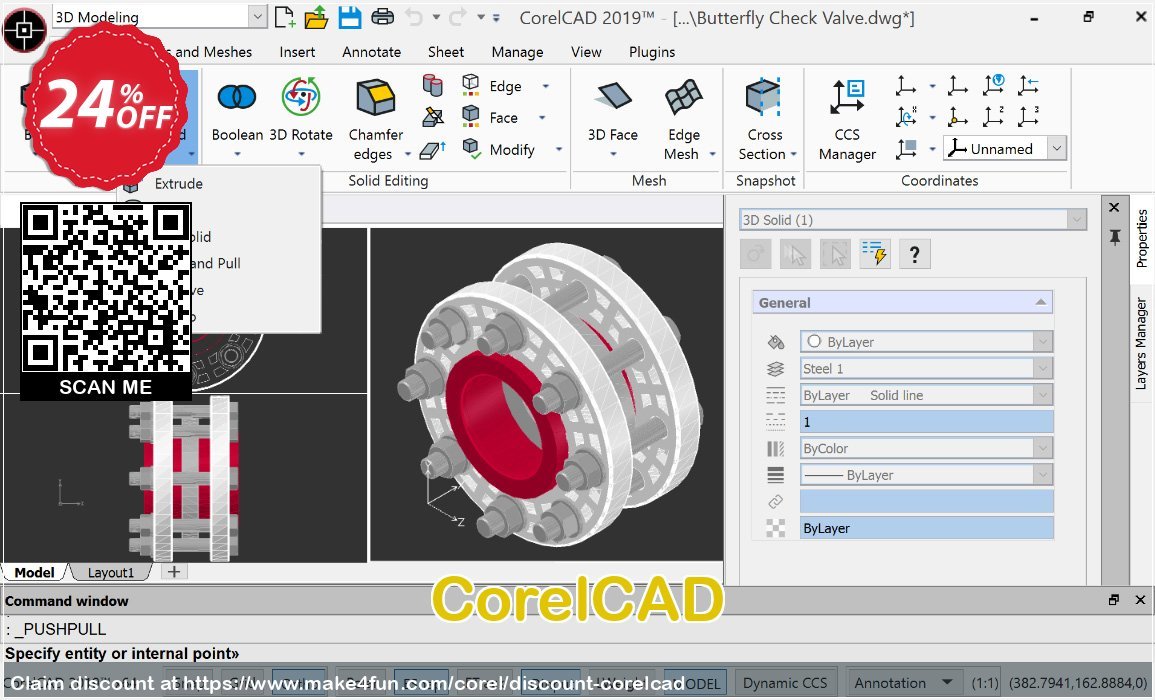The image size is (1155, 700).
Task: Toggle Dynamic CCS in status bar
Action: [784, 683]
